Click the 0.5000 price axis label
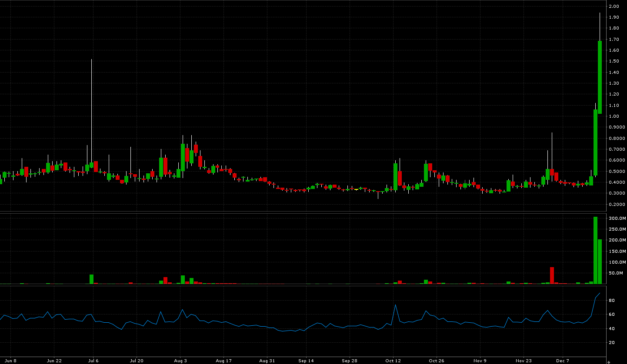 click(617, 171)
